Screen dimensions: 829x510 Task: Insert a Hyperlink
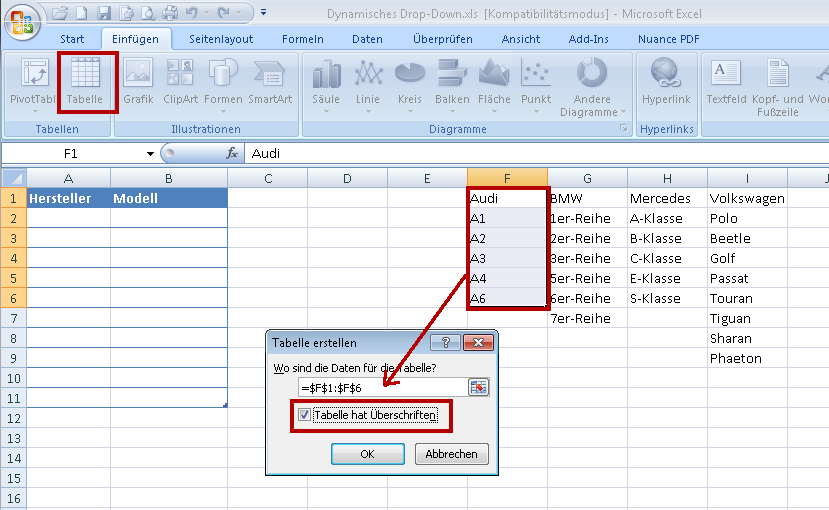666,82
